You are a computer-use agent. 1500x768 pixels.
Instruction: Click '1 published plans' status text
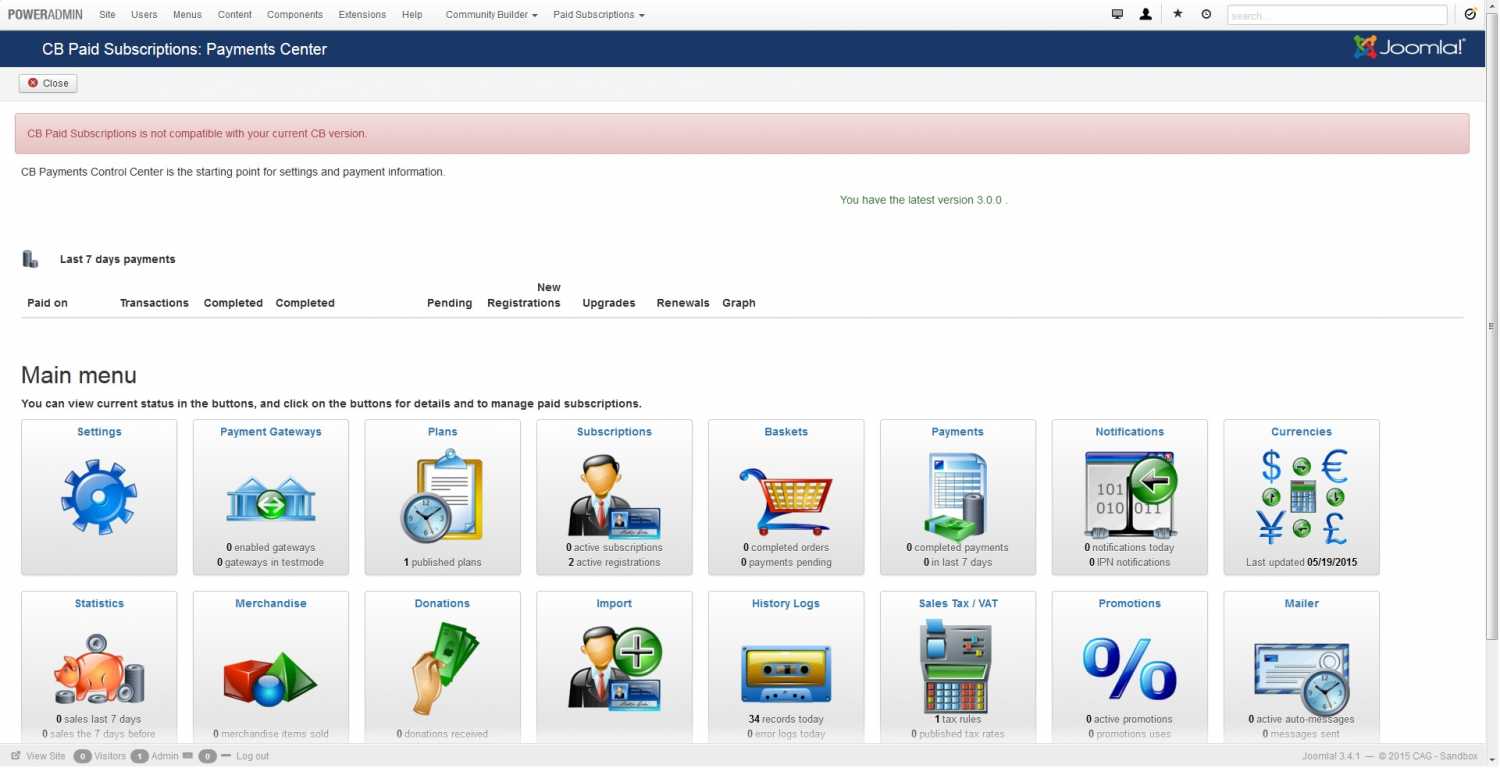pyautogui.click(x=443, y=563)
